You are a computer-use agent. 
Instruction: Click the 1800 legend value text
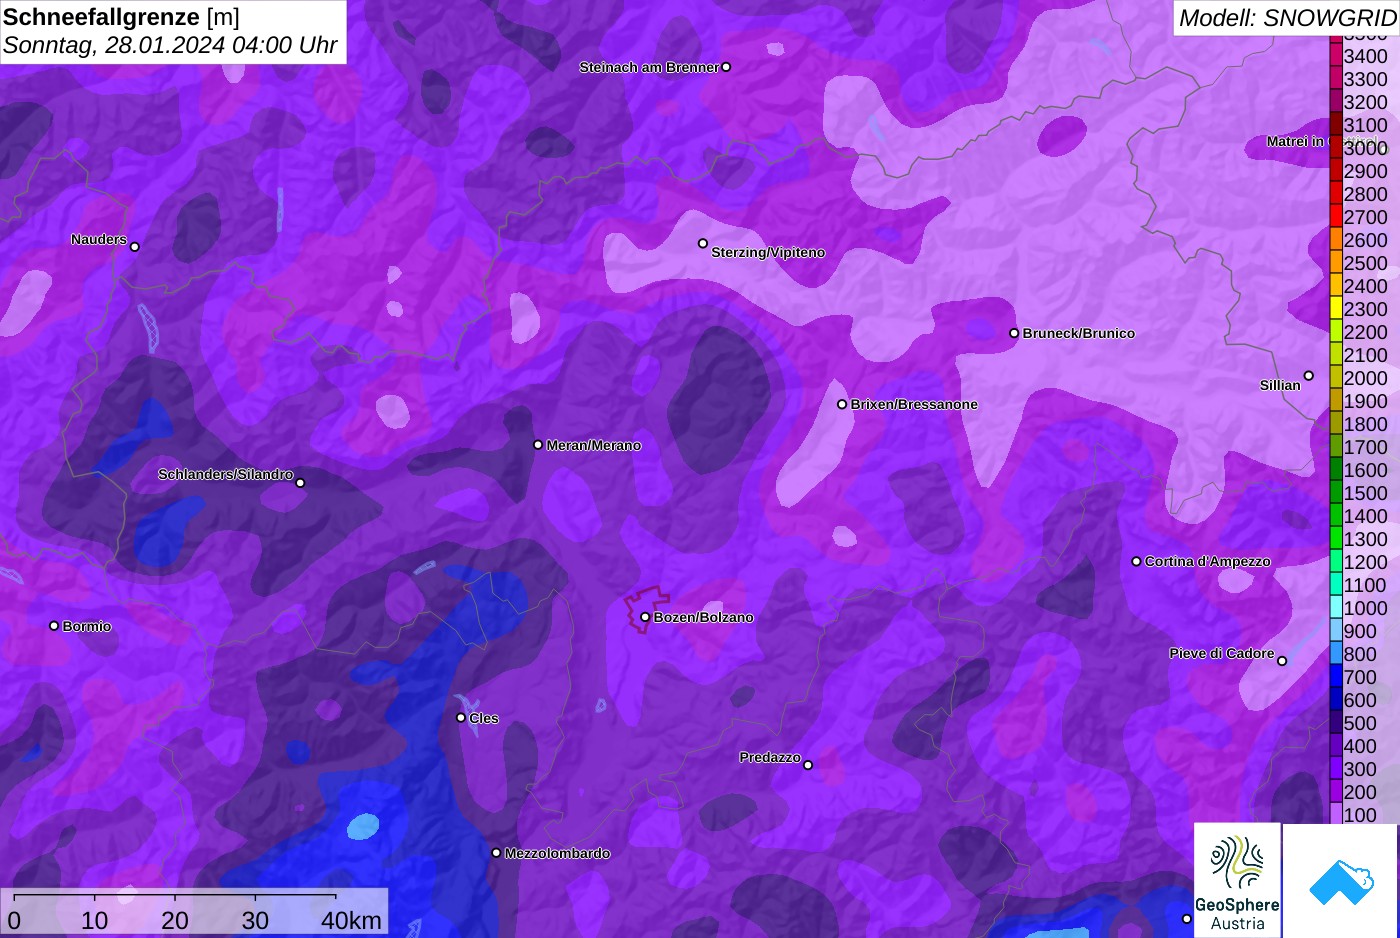pyautogui.click(x=1365, y=424)
